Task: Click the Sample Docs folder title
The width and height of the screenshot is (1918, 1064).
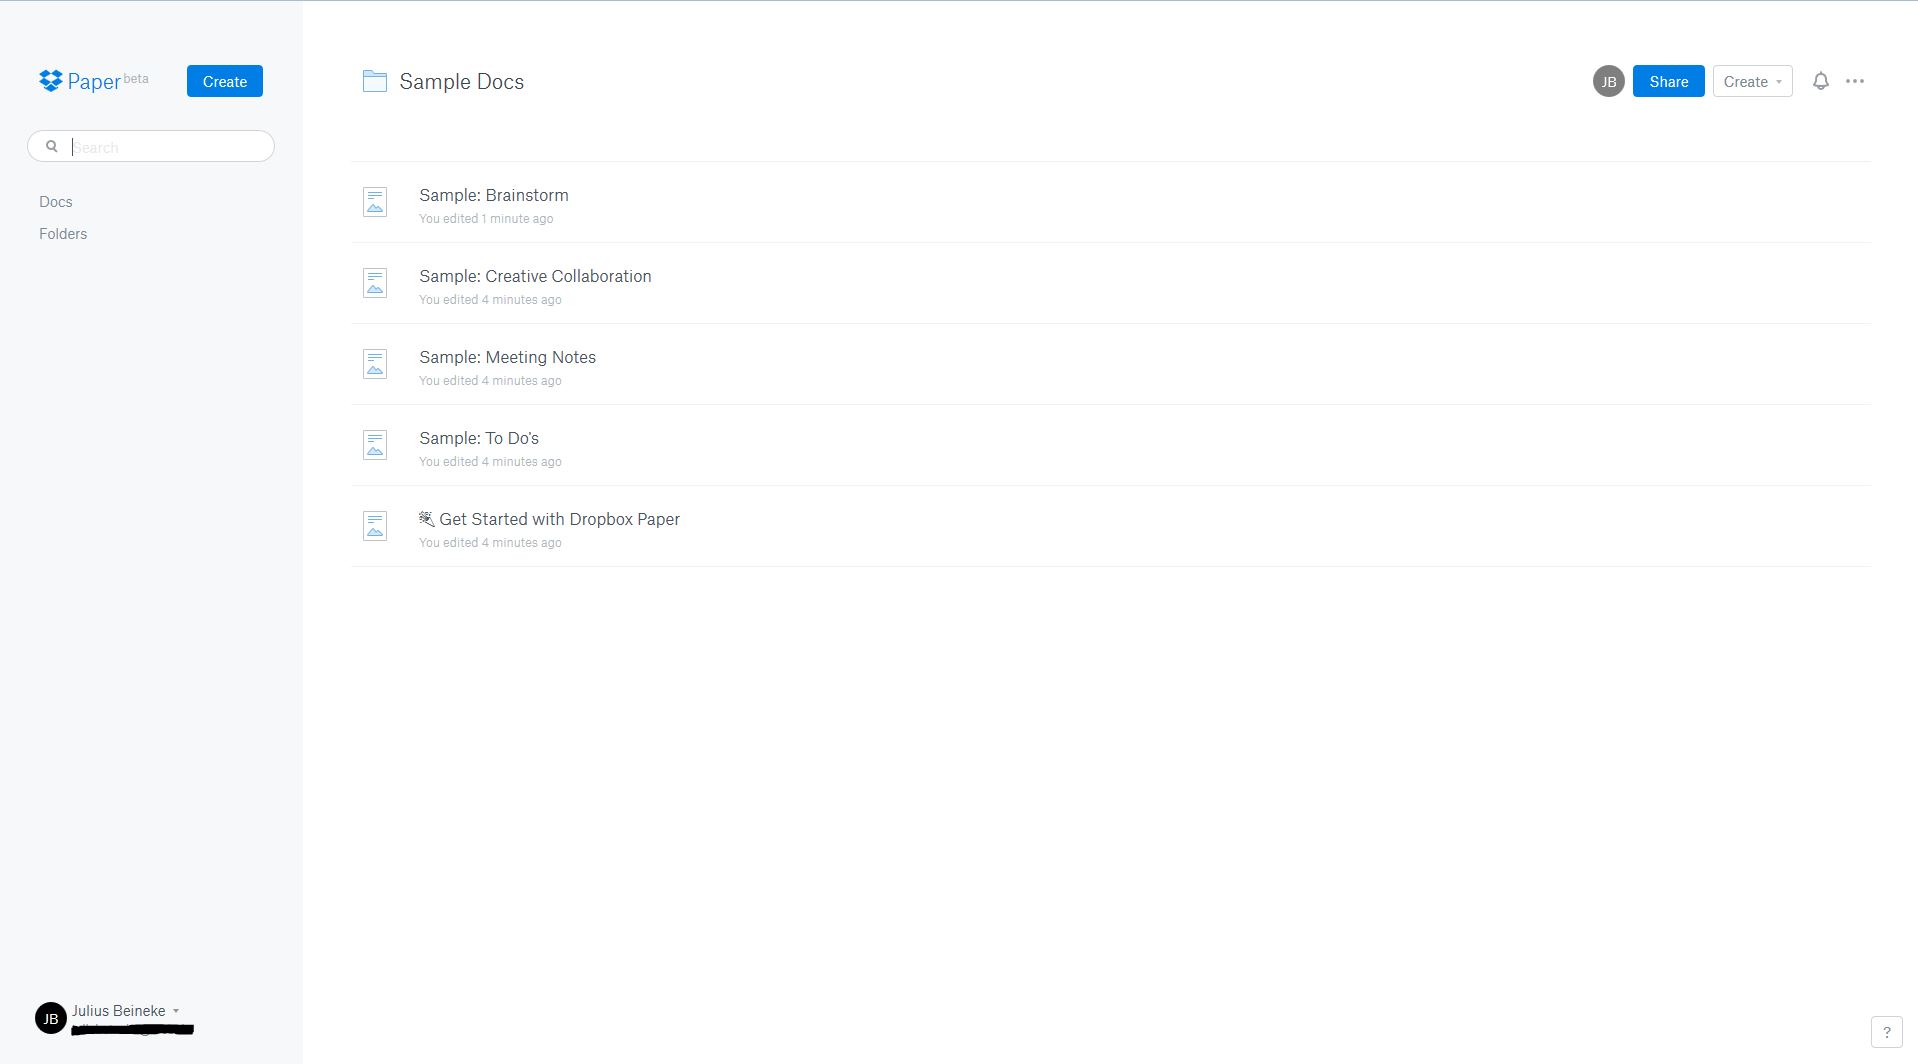Action: click(x=462, y=82)
